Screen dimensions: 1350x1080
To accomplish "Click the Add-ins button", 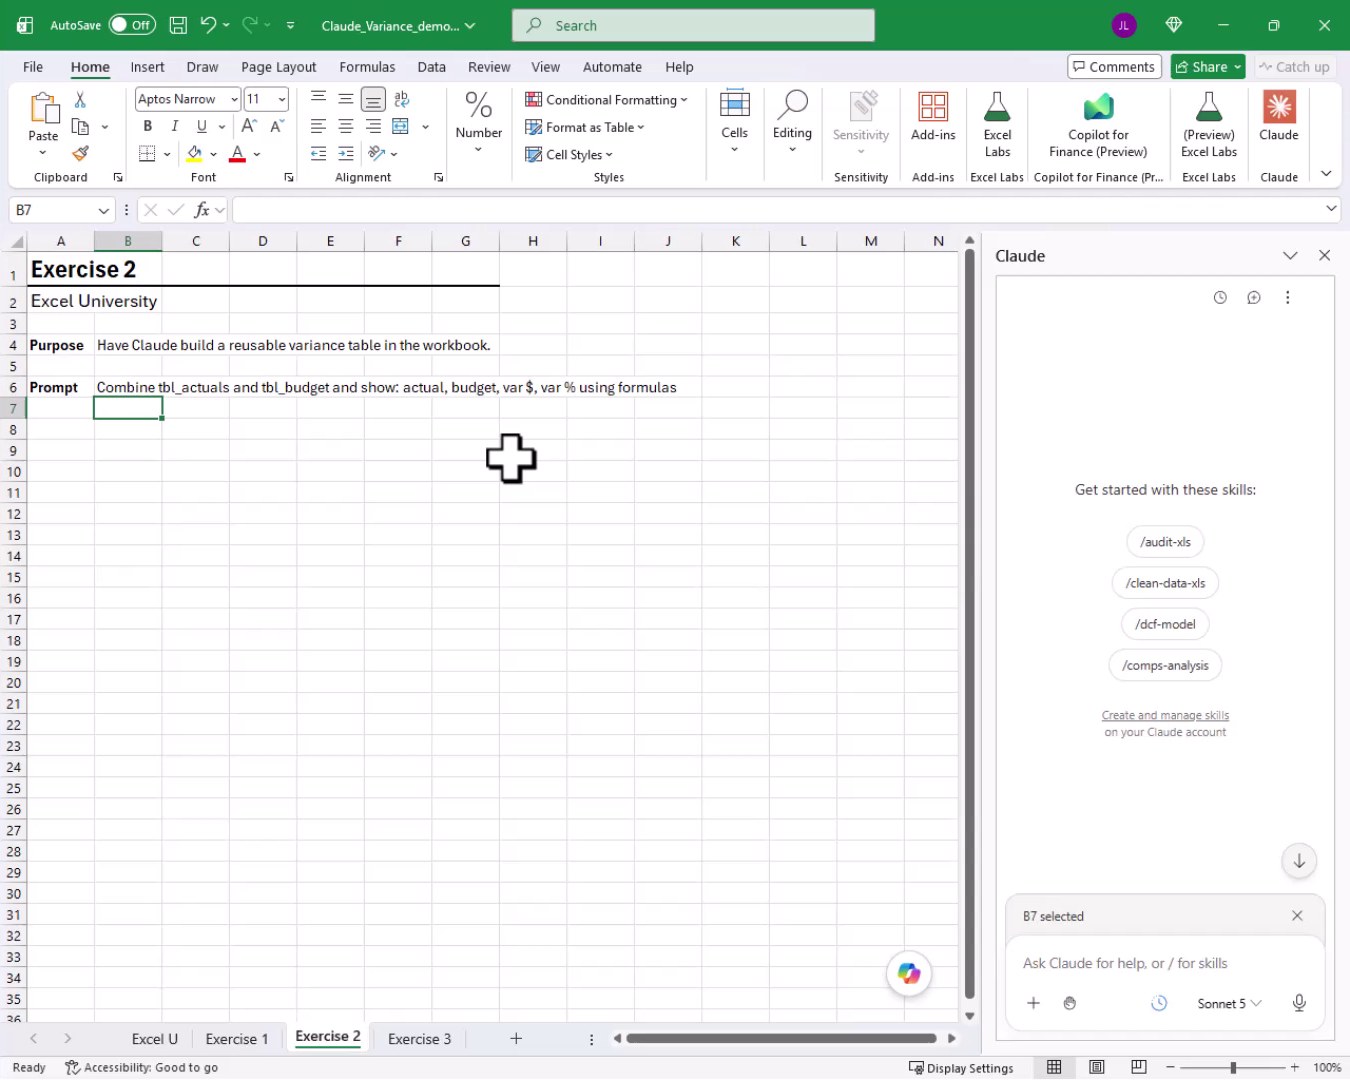I will coord(933,118).
